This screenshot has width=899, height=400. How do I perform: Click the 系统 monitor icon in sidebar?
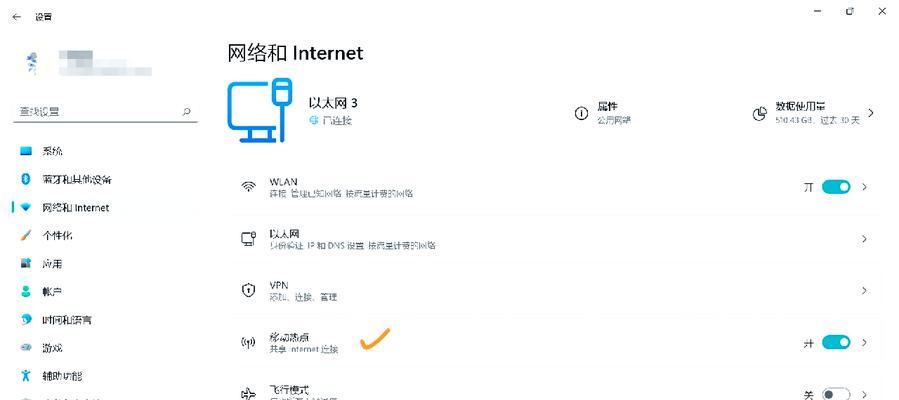click(x=26, y=151)
